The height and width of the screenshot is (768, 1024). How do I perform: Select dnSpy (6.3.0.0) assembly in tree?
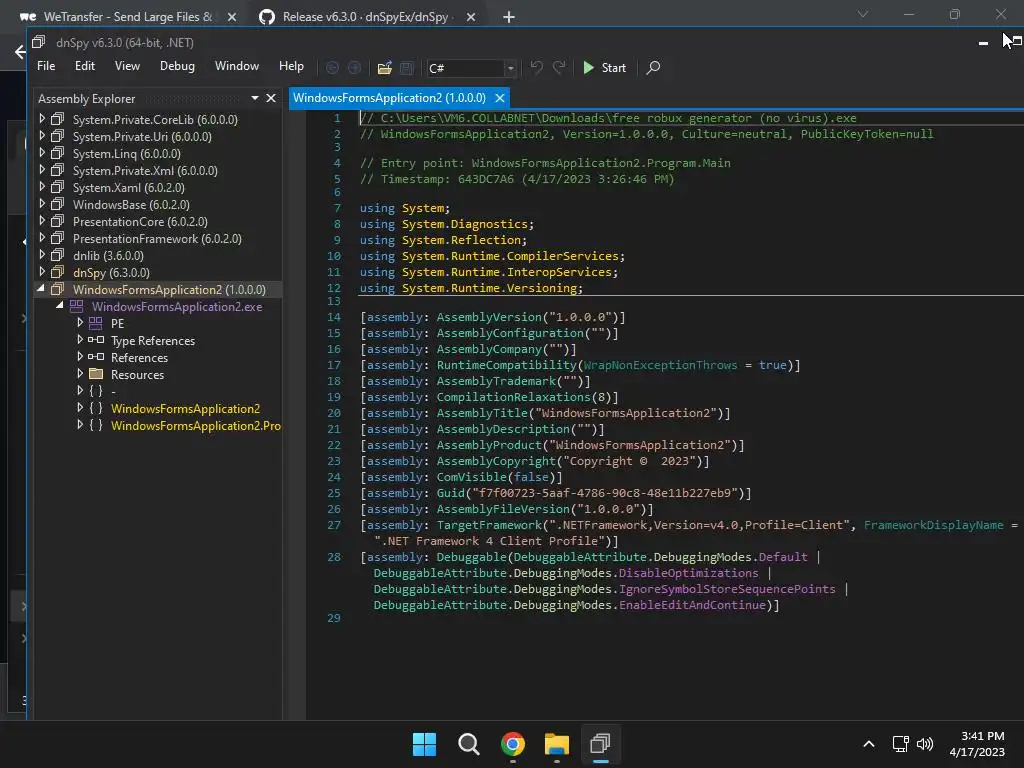(111, 272)
